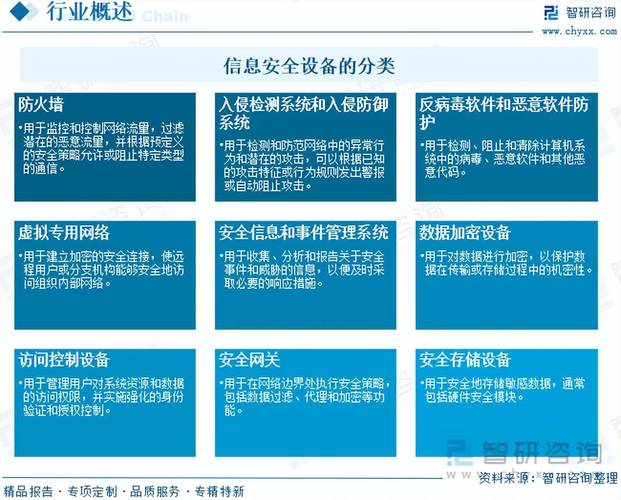Click 专精特新 in the footer
This screenshot has height=500, width=621.
[218, 491]
